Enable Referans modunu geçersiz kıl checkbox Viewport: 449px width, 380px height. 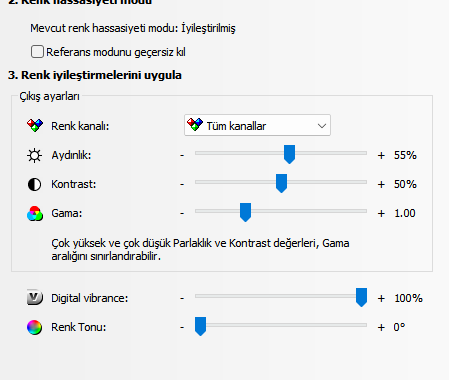tap(37, 52)
